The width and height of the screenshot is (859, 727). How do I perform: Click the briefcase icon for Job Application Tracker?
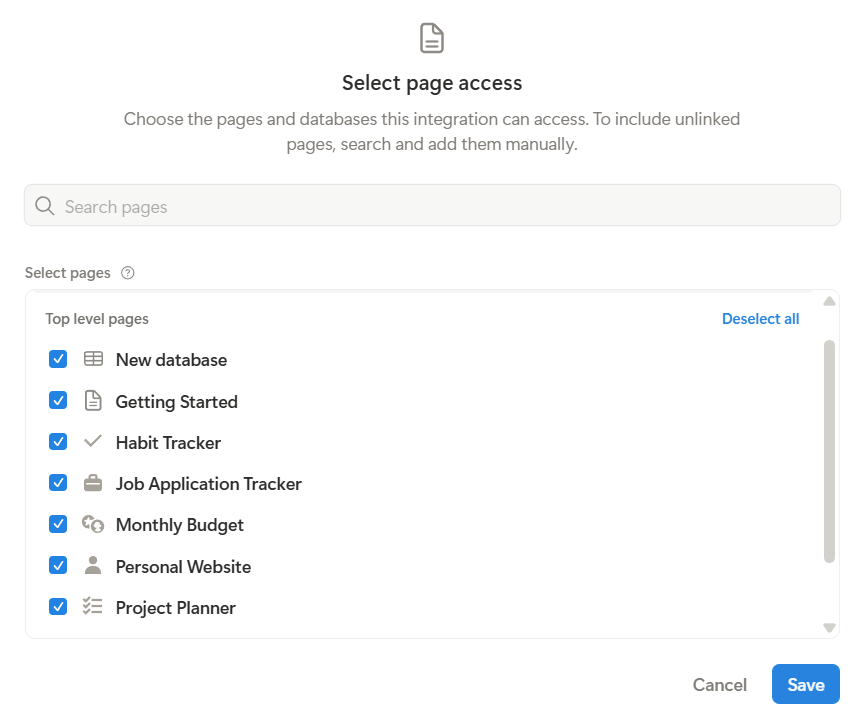[x=93, y=483]
